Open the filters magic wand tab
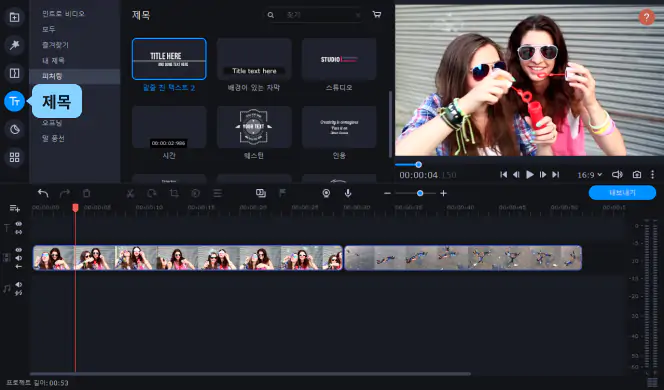Viewport: 664px width, 390px height. click(14, 45)
